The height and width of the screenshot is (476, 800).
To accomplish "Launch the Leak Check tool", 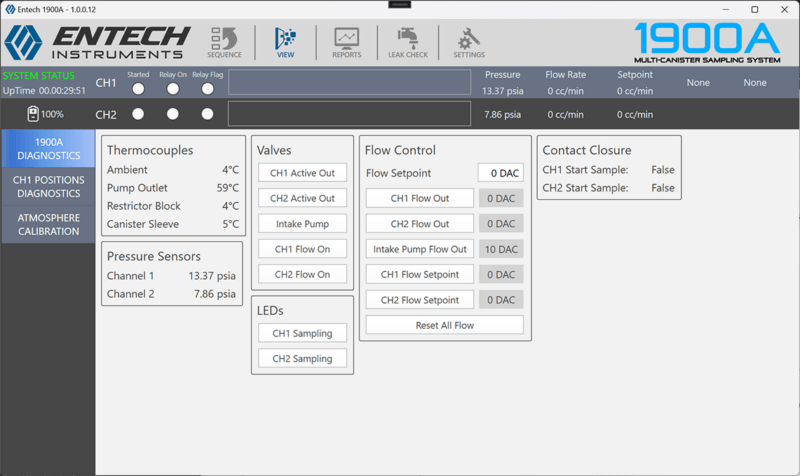I will (408, 41).
